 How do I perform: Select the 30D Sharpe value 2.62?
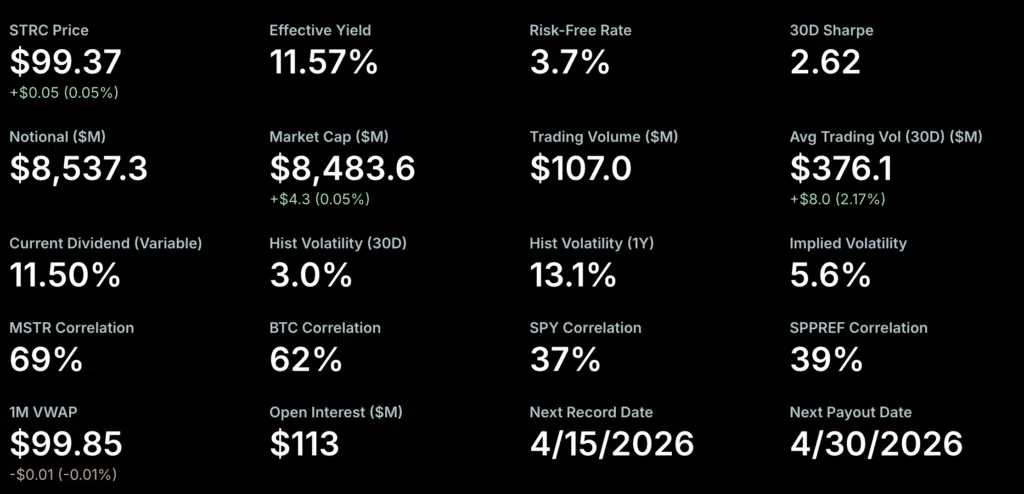tap(825, 62)
